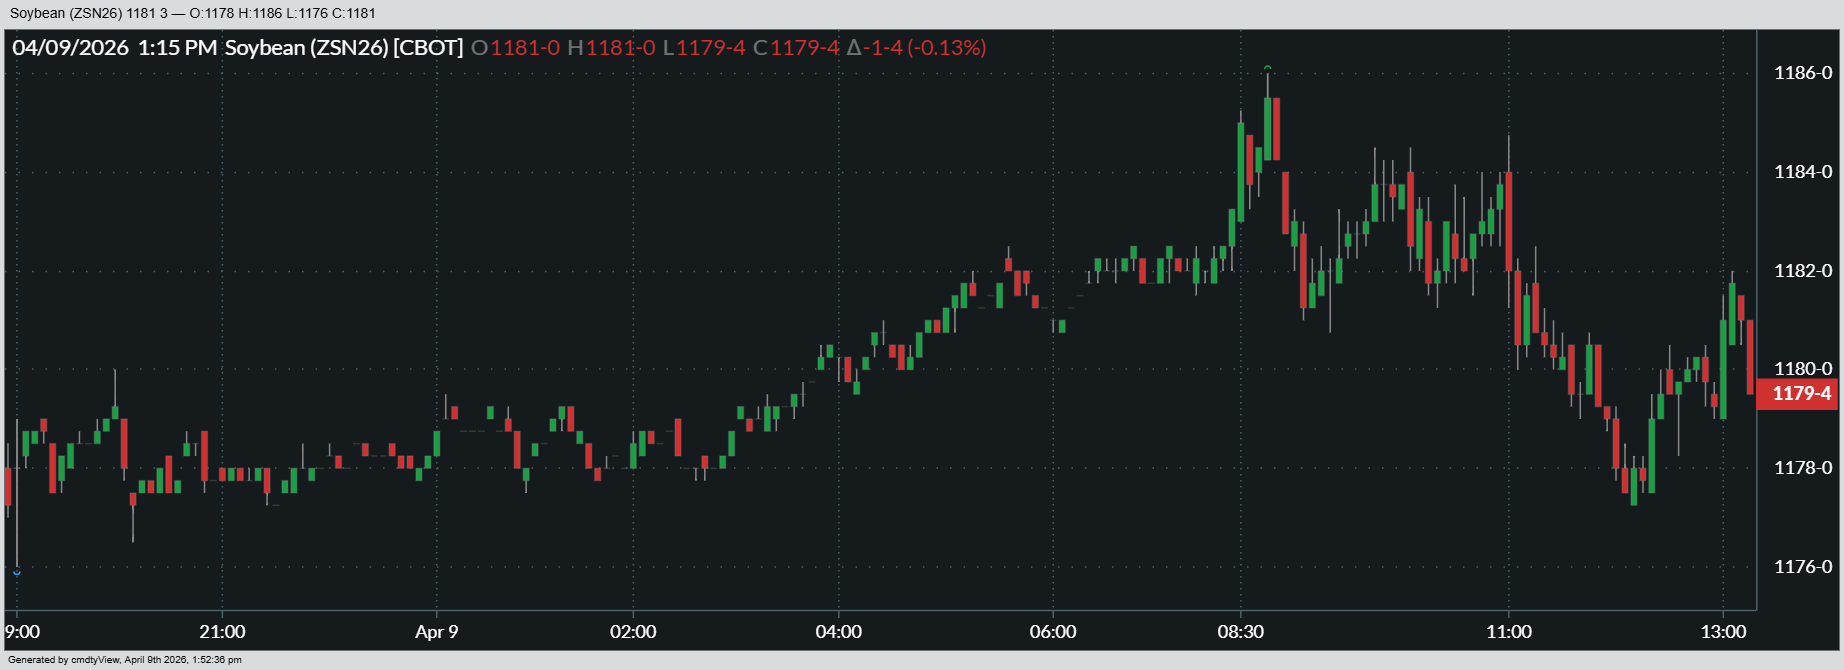
Task: Click the High value H1181-0
Action: (x=611, y=48)
